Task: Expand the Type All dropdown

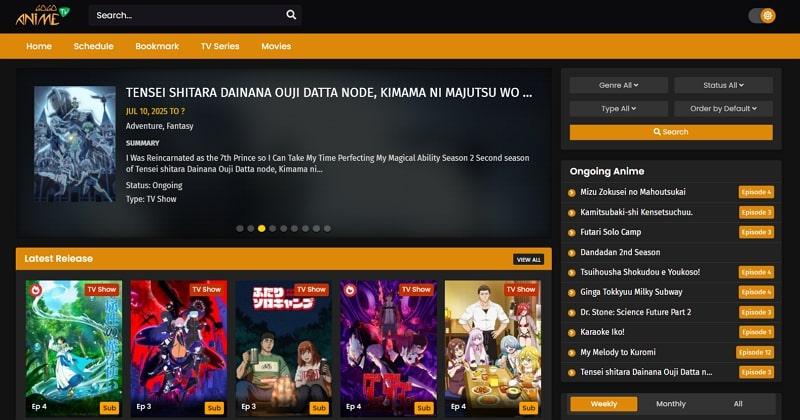Action: pyautogui.click(x=618, y=108)
